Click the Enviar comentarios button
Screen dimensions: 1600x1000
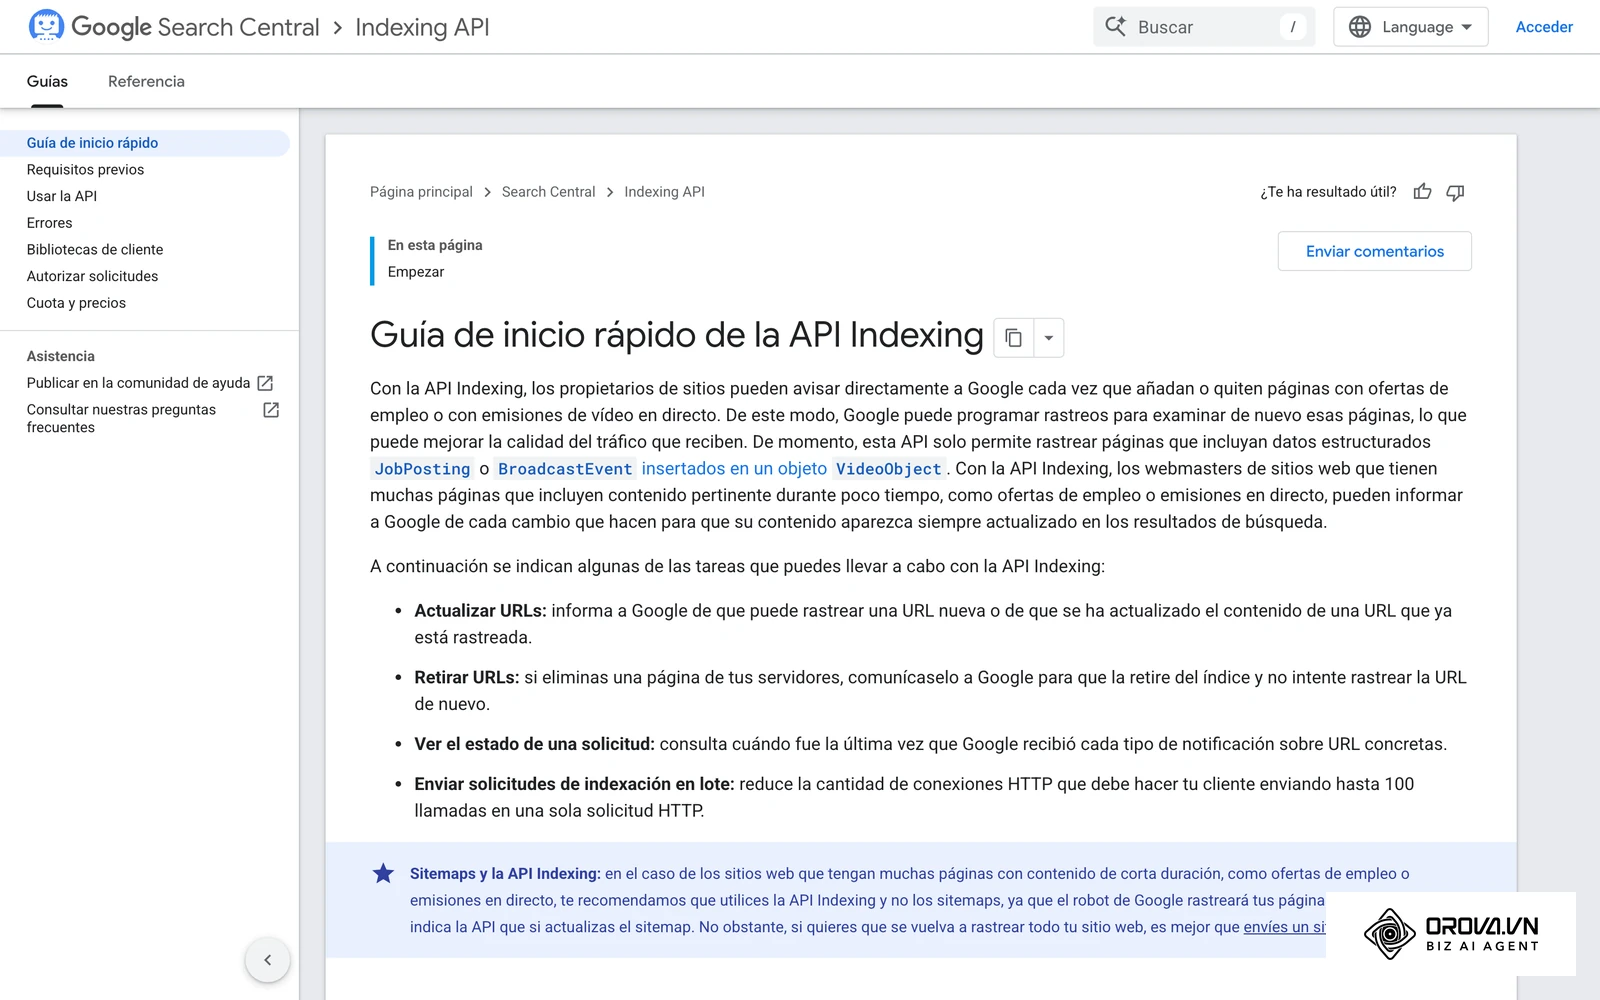1374,251
